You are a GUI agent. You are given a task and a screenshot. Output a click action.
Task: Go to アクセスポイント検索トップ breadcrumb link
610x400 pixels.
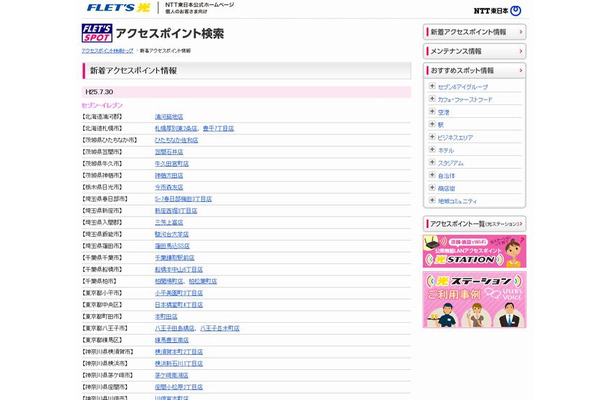click(x=107, y=51)
